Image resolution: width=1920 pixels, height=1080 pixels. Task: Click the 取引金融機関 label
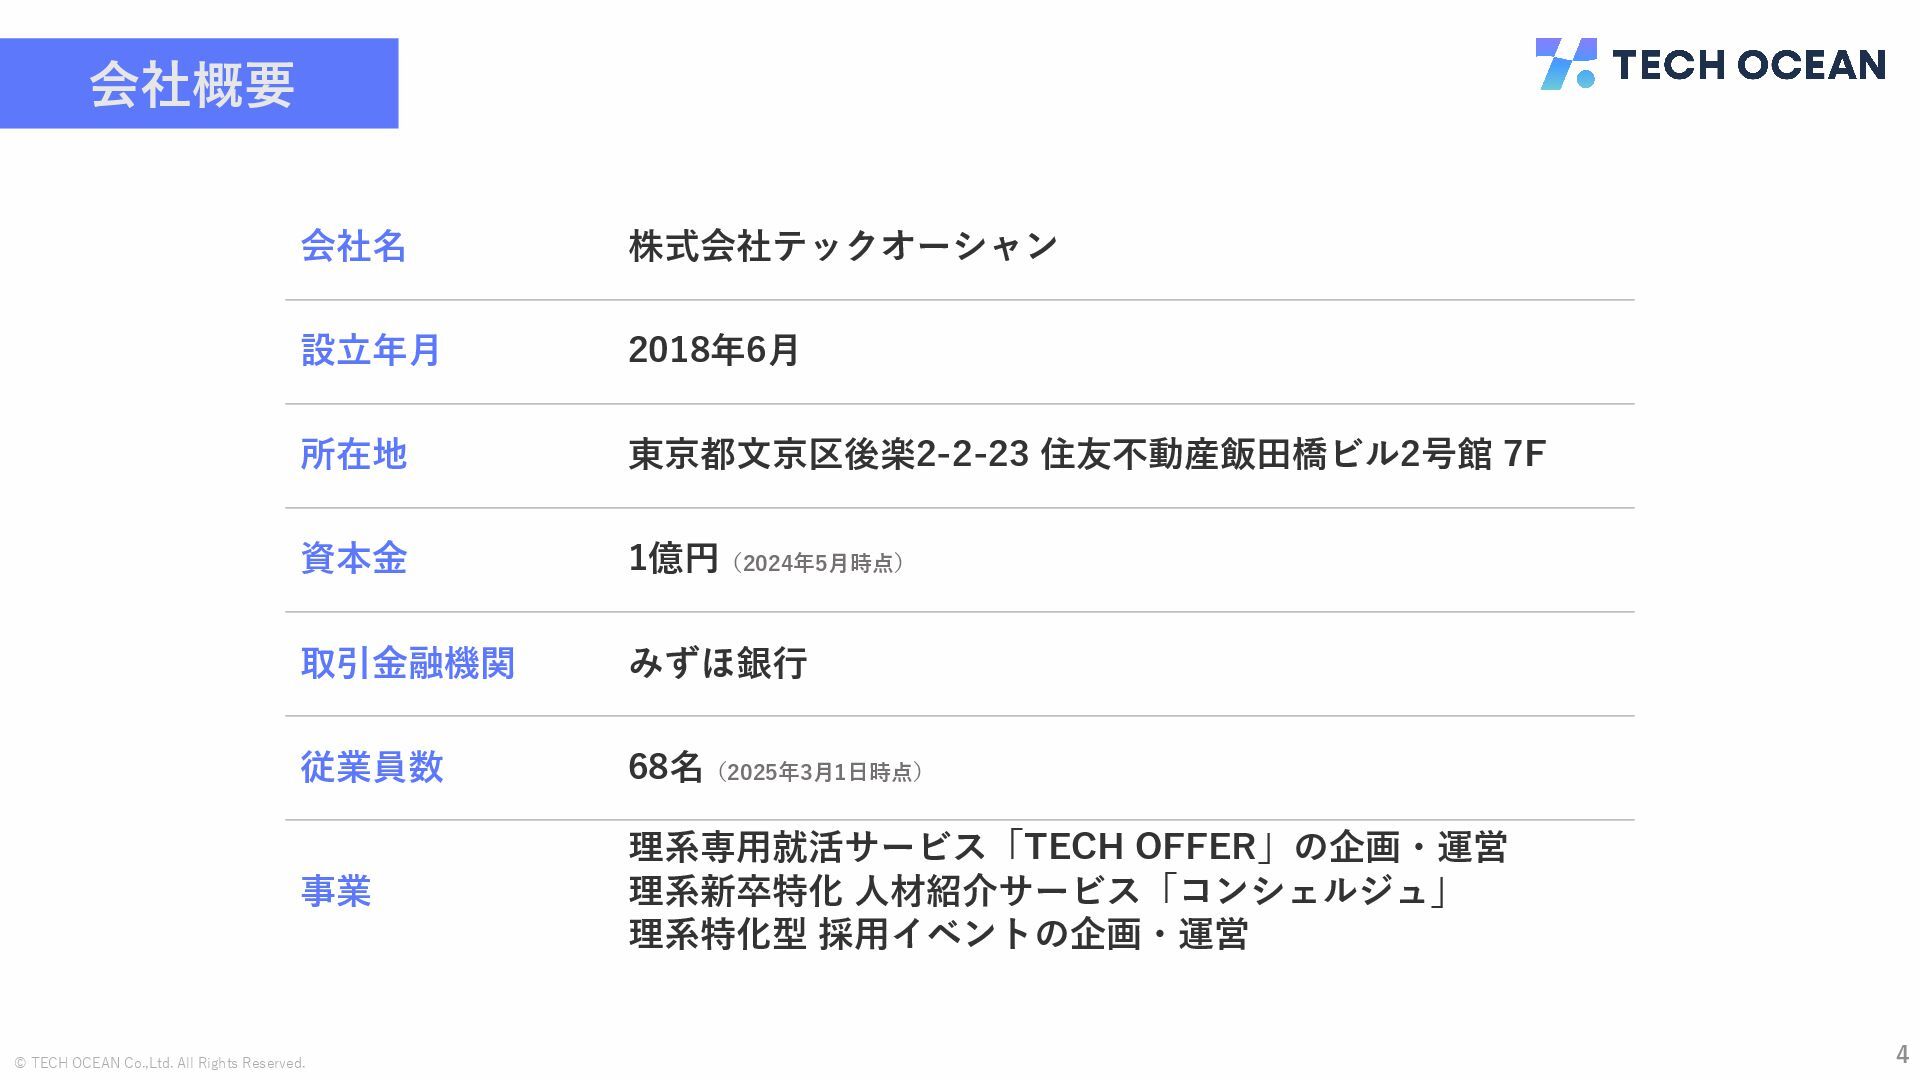click(407, 663)
